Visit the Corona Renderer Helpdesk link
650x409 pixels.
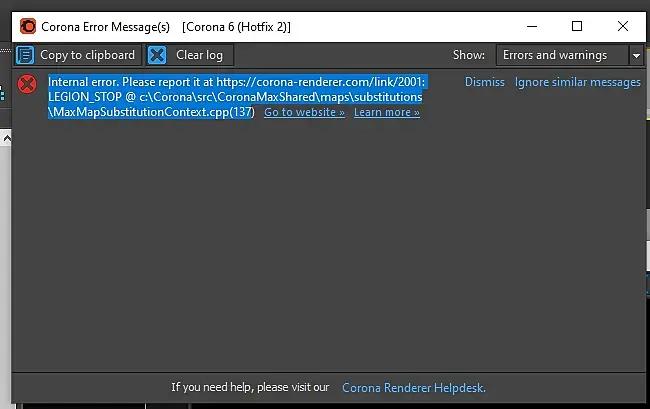pyautogui.click(x=414, y=388)
